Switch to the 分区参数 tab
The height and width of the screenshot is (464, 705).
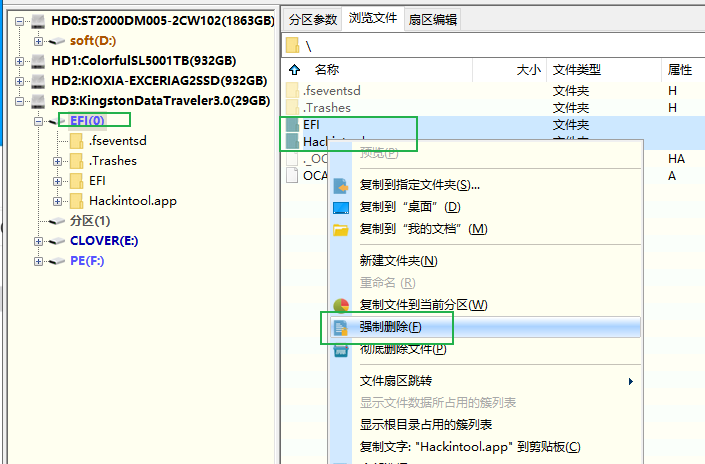[313, 19]
